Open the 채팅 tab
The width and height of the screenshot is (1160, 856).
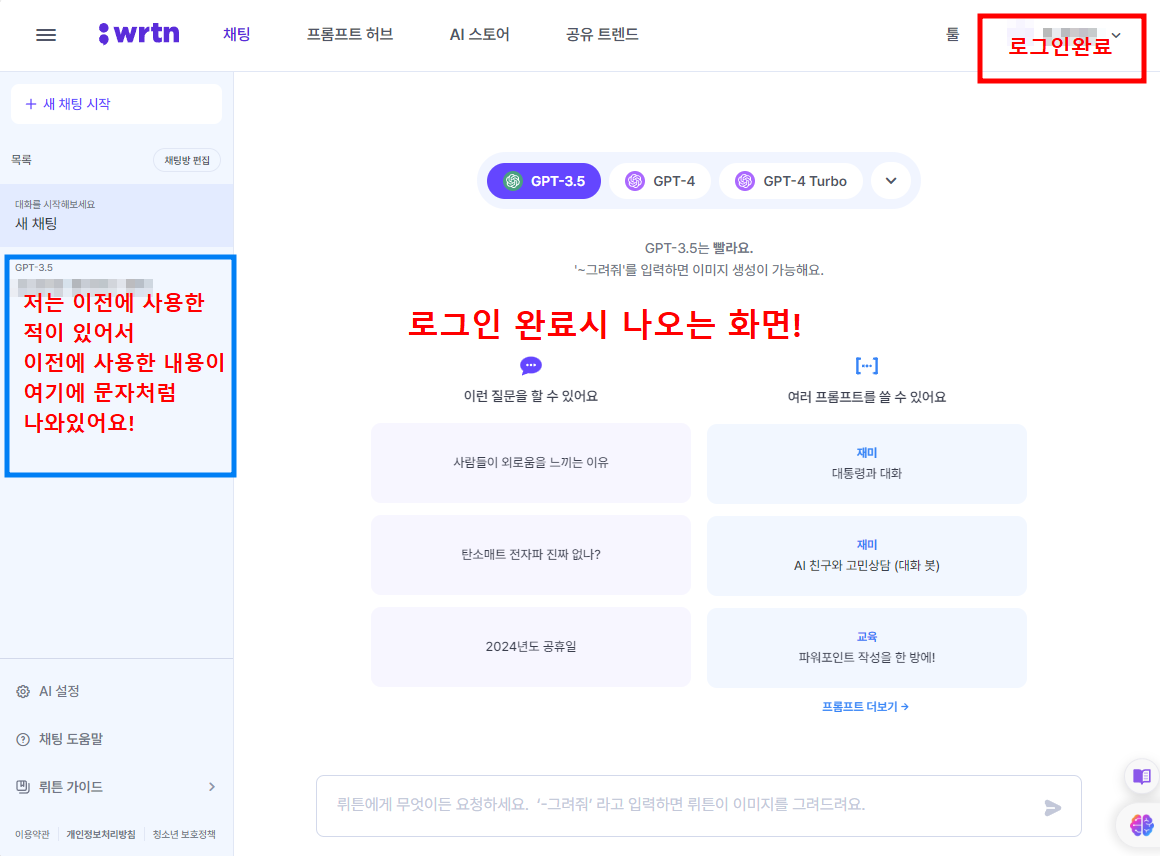point(237,34)
